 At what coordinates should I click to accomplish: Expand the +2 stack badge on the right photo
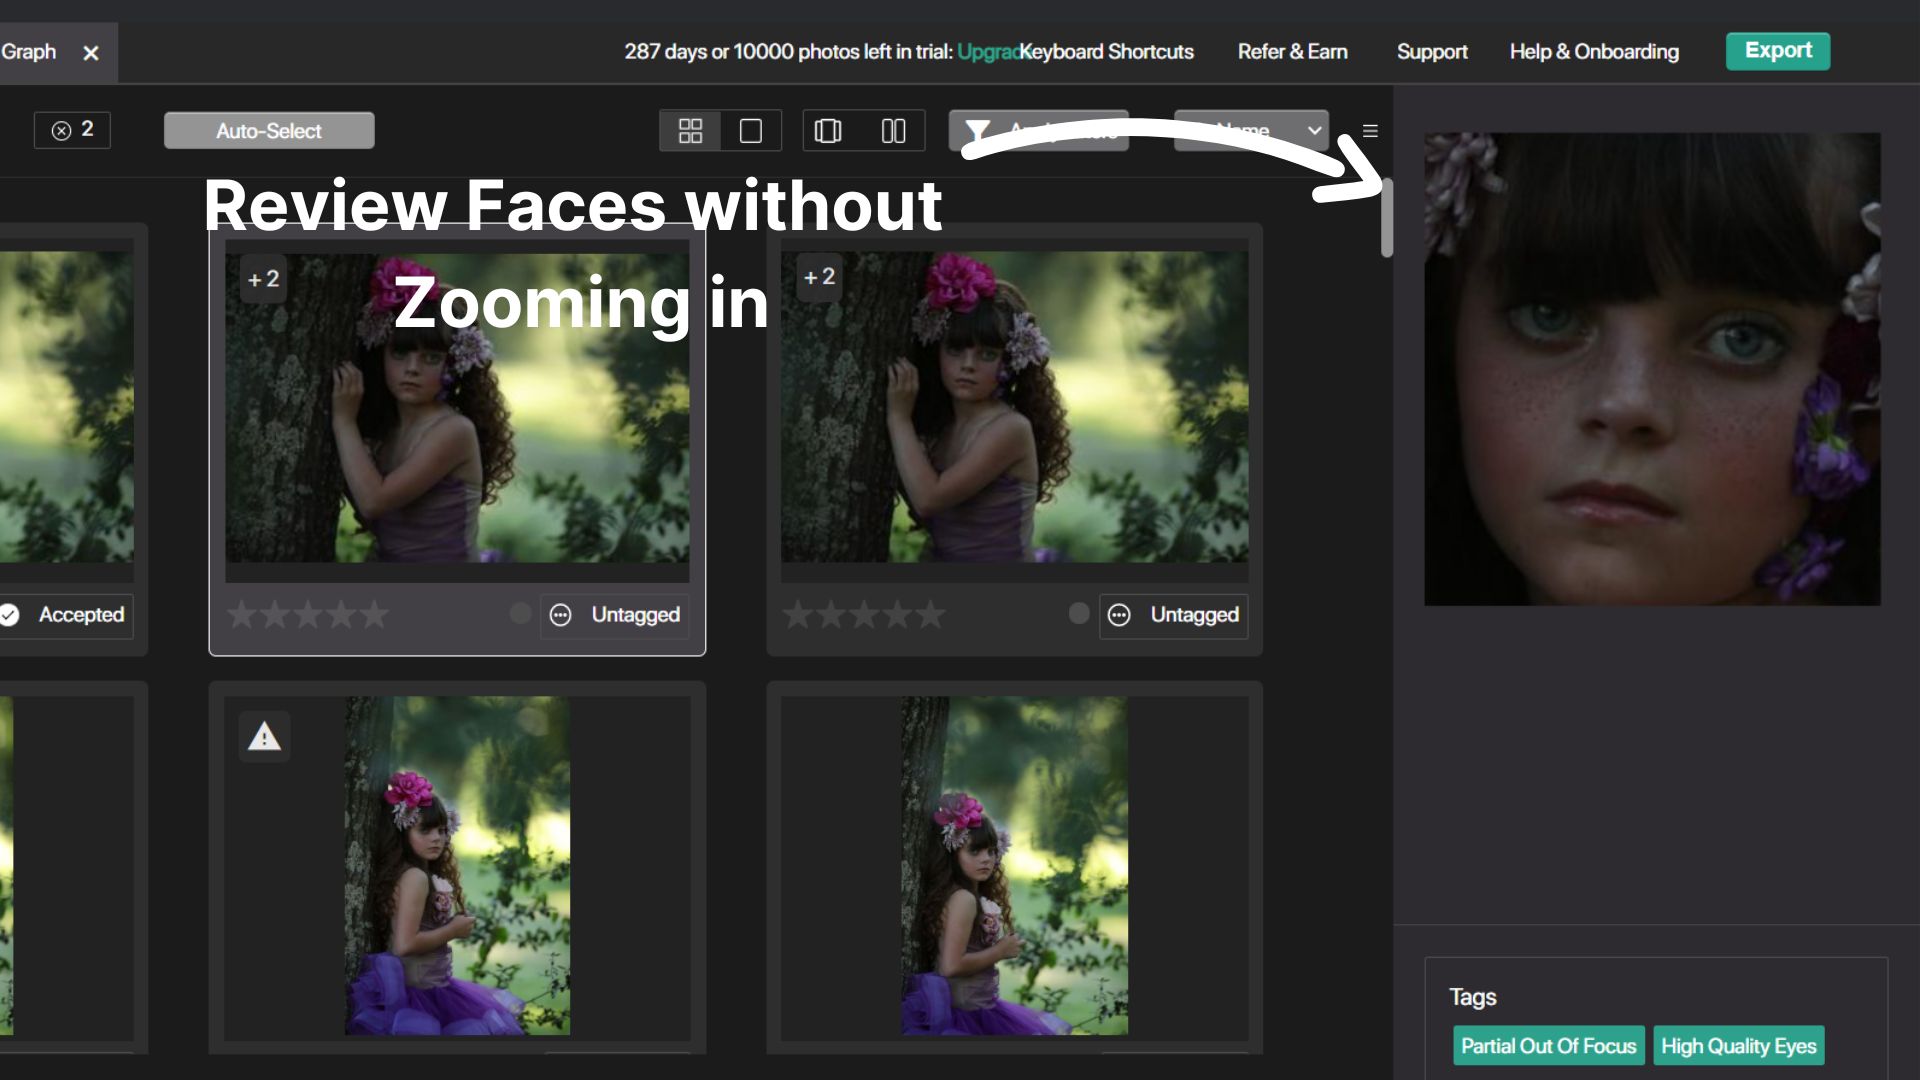point(818,277)
